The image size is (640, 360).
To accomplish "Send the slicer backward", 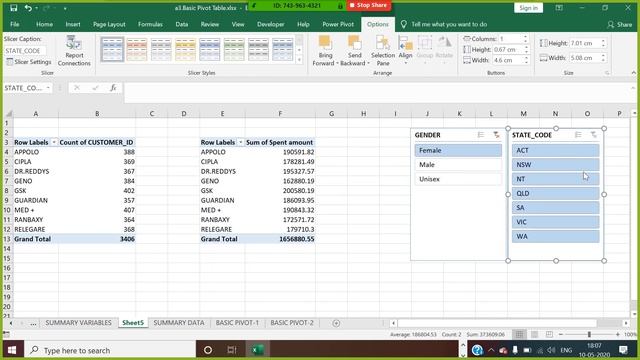I will (x=354, y=46).
